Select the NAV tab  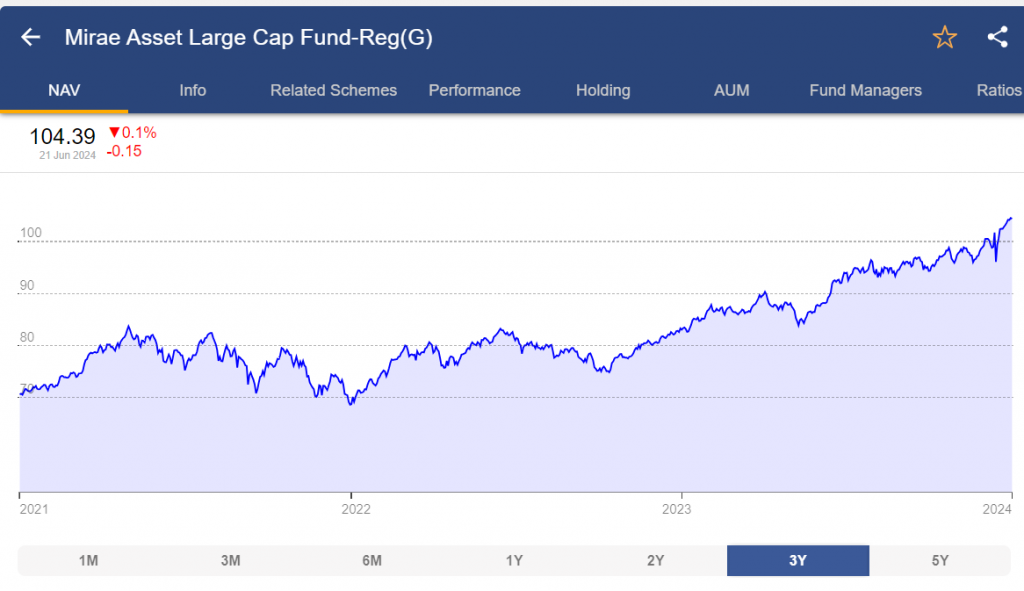(x=64, y=90)
